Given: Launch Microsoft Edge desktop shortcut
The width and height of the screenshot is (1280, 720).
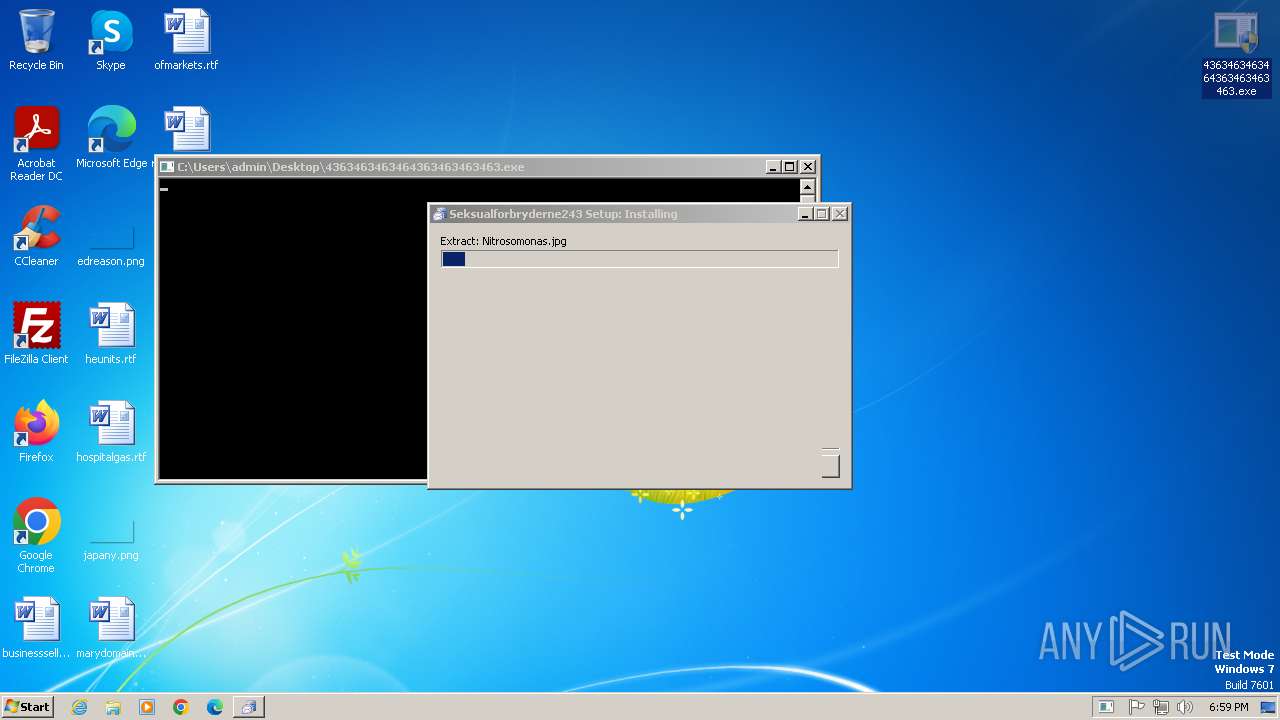Looking at the screenshot, I should pos(111,138).
